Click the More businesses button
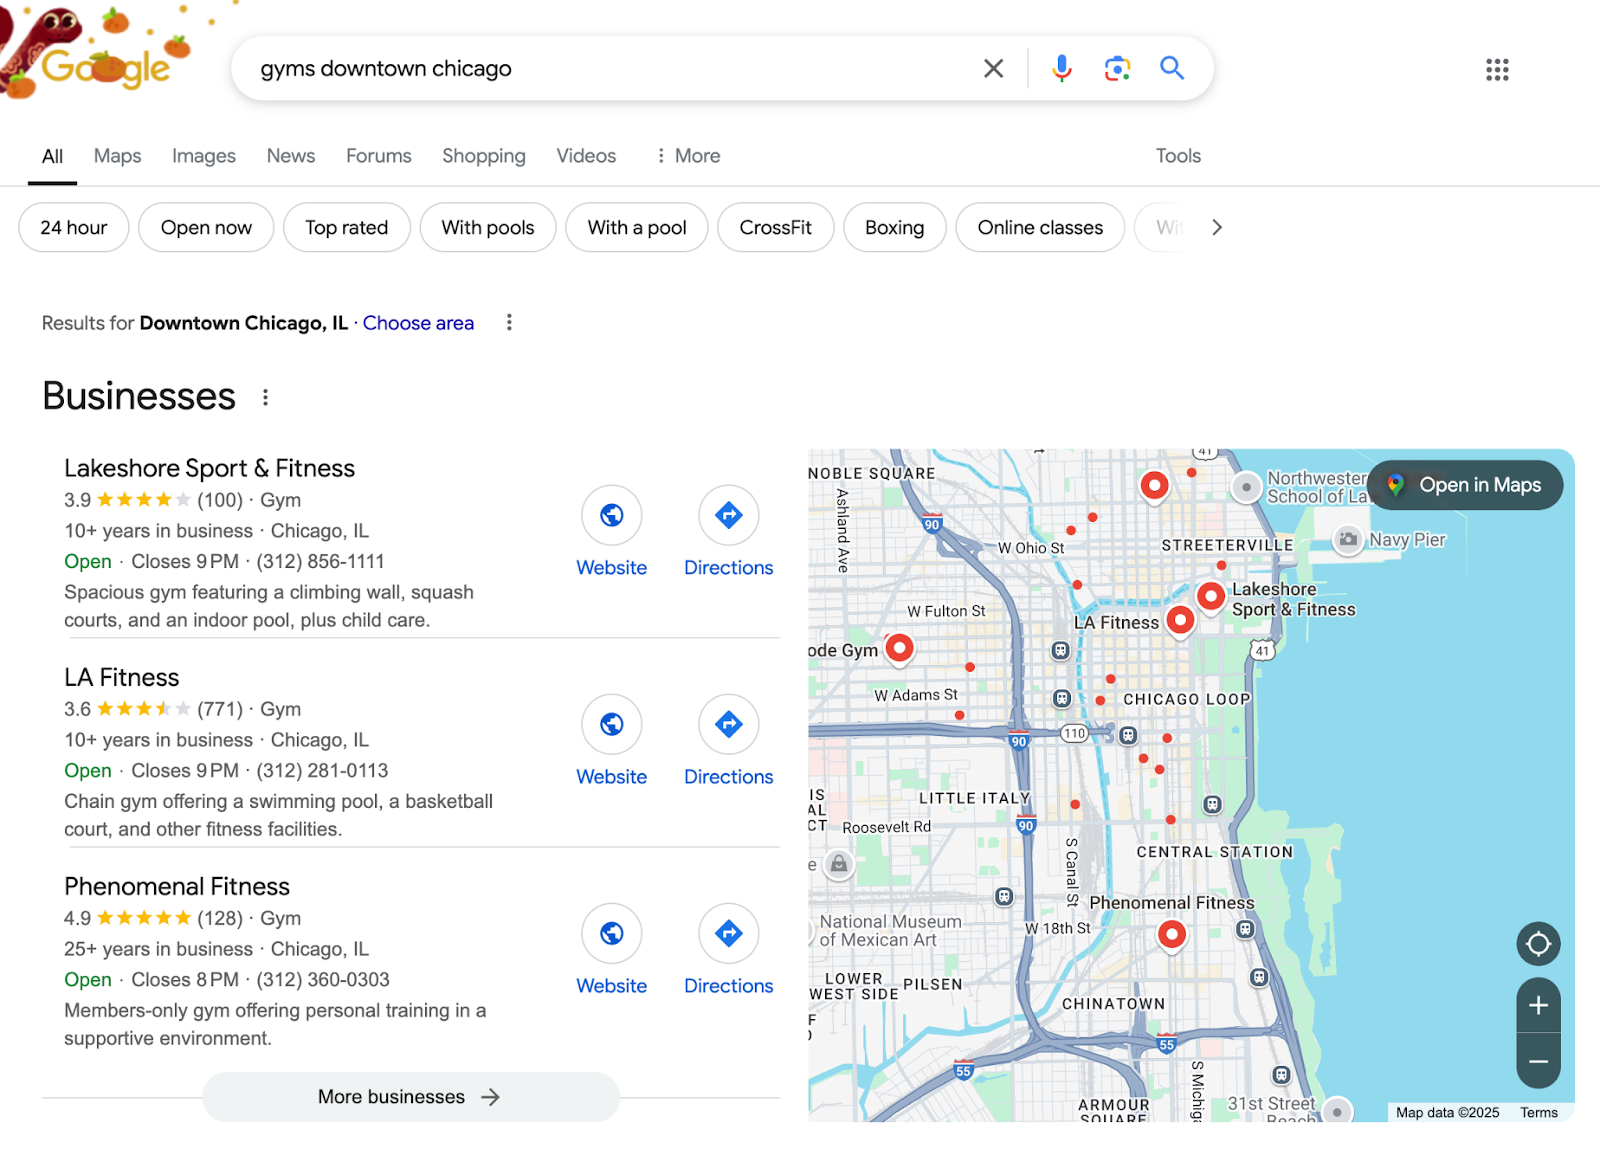 click(x=409, y=1096)
